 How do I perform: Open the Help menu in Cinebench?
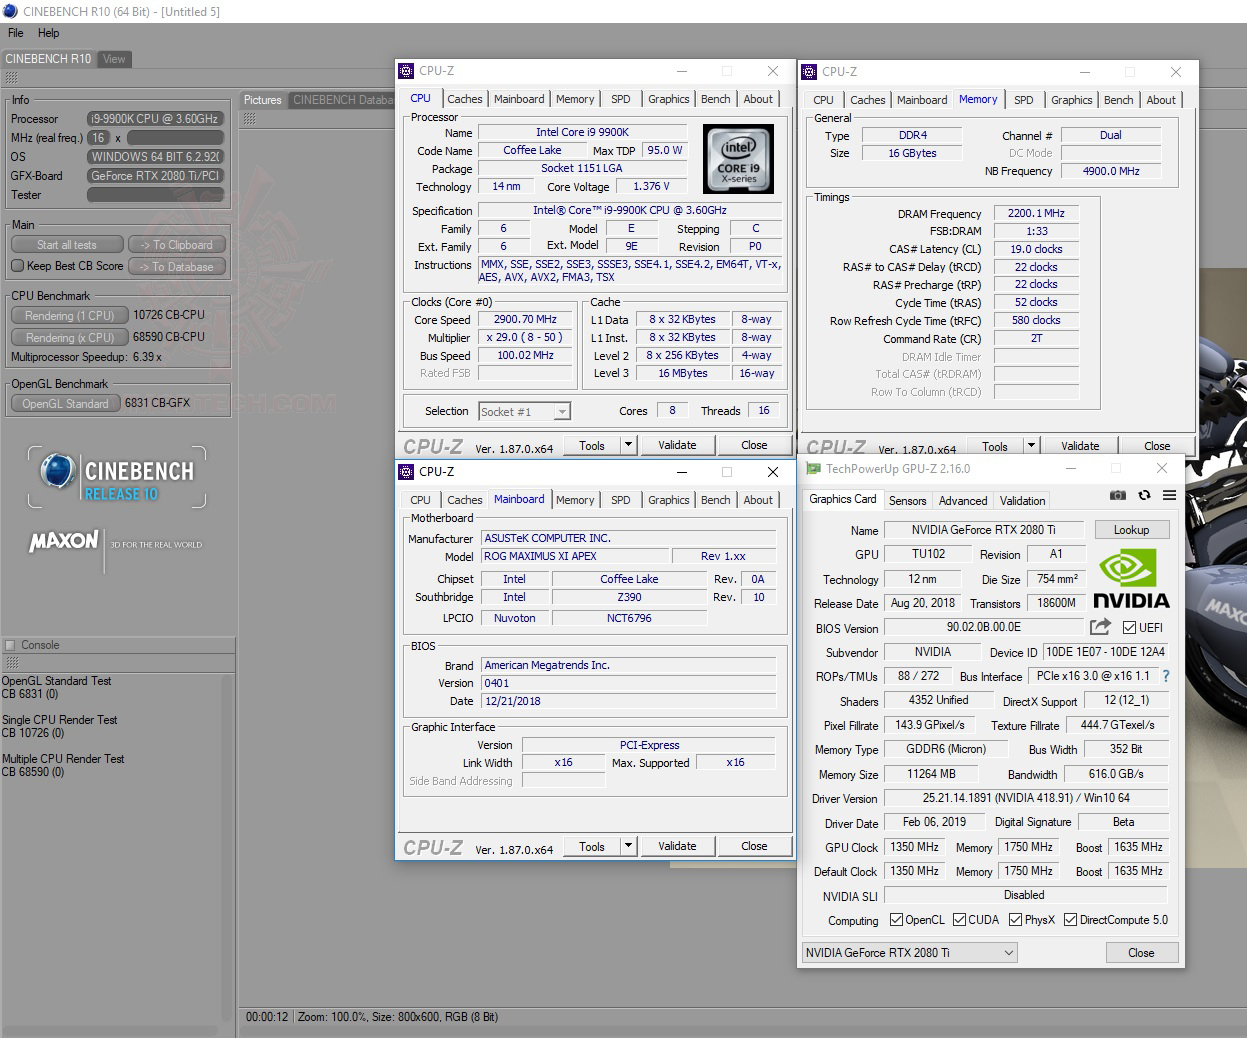(x=49, y=33)
